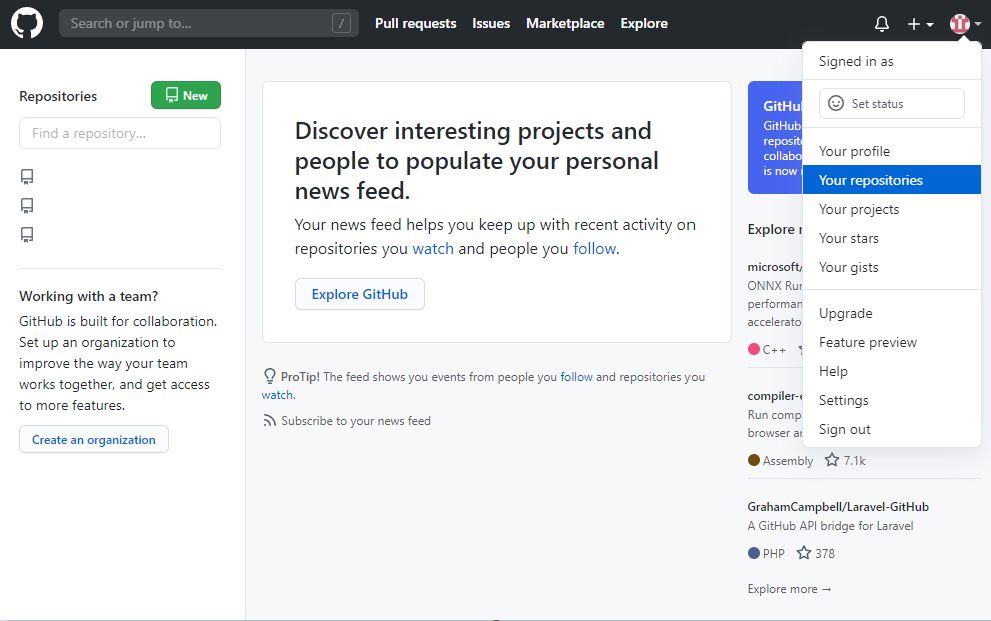
Task: Click the second repository icon in sidebar
Action: coord(27,205)
